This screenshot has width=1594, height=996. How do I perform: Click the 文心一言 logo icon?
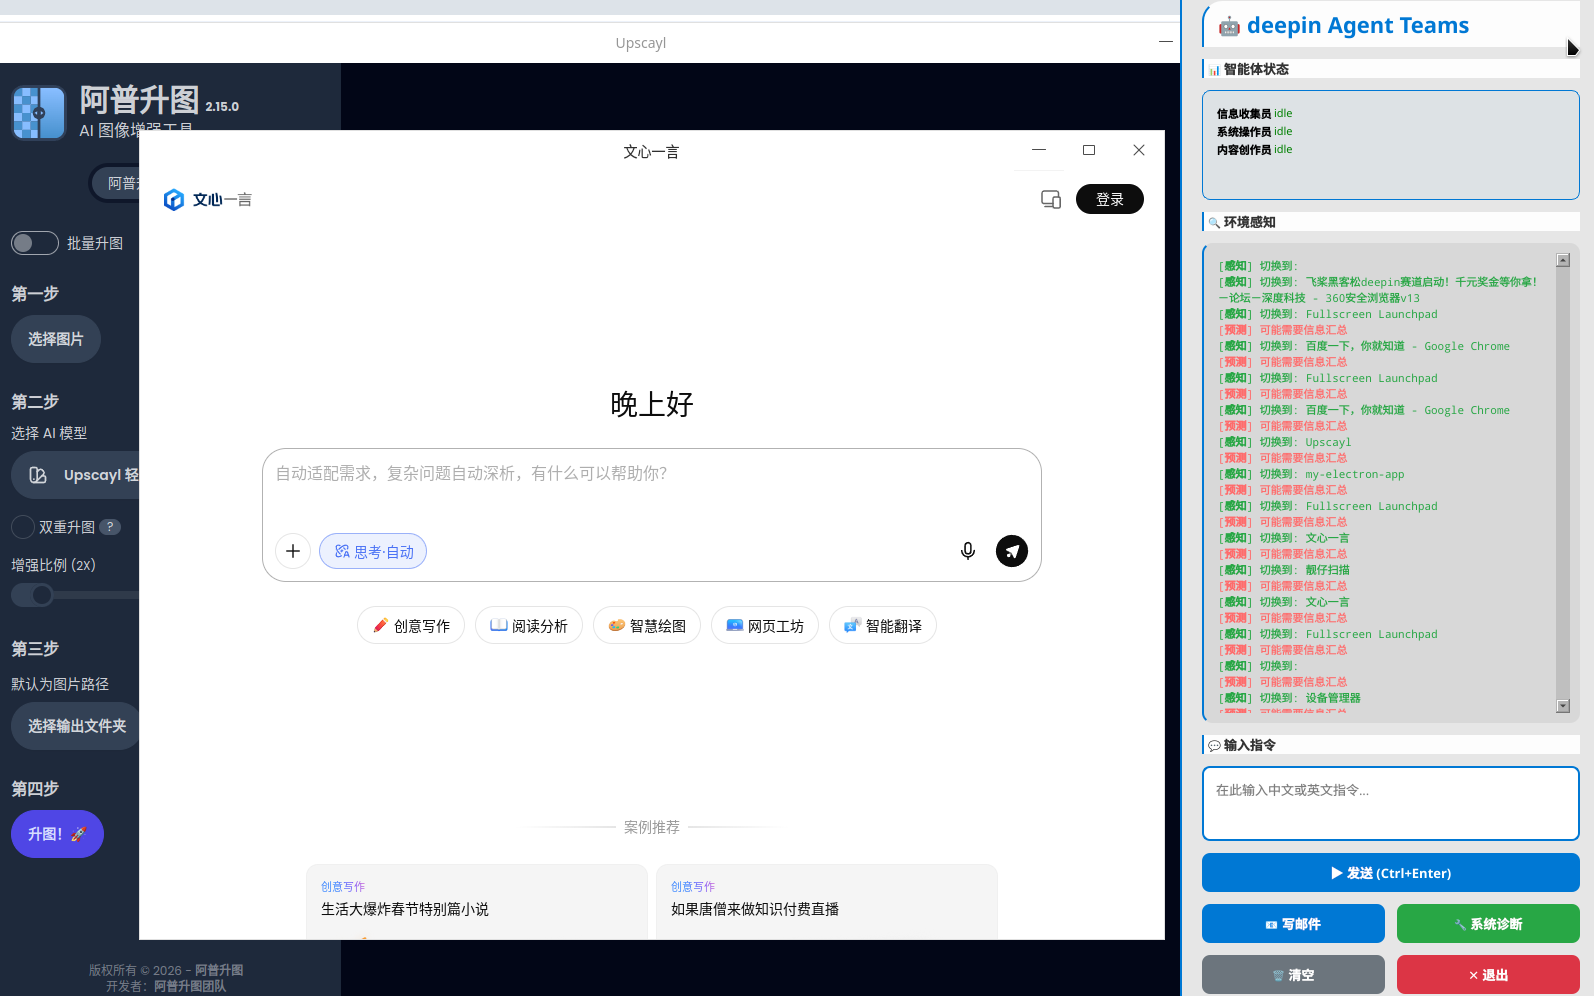coord(174,200)
